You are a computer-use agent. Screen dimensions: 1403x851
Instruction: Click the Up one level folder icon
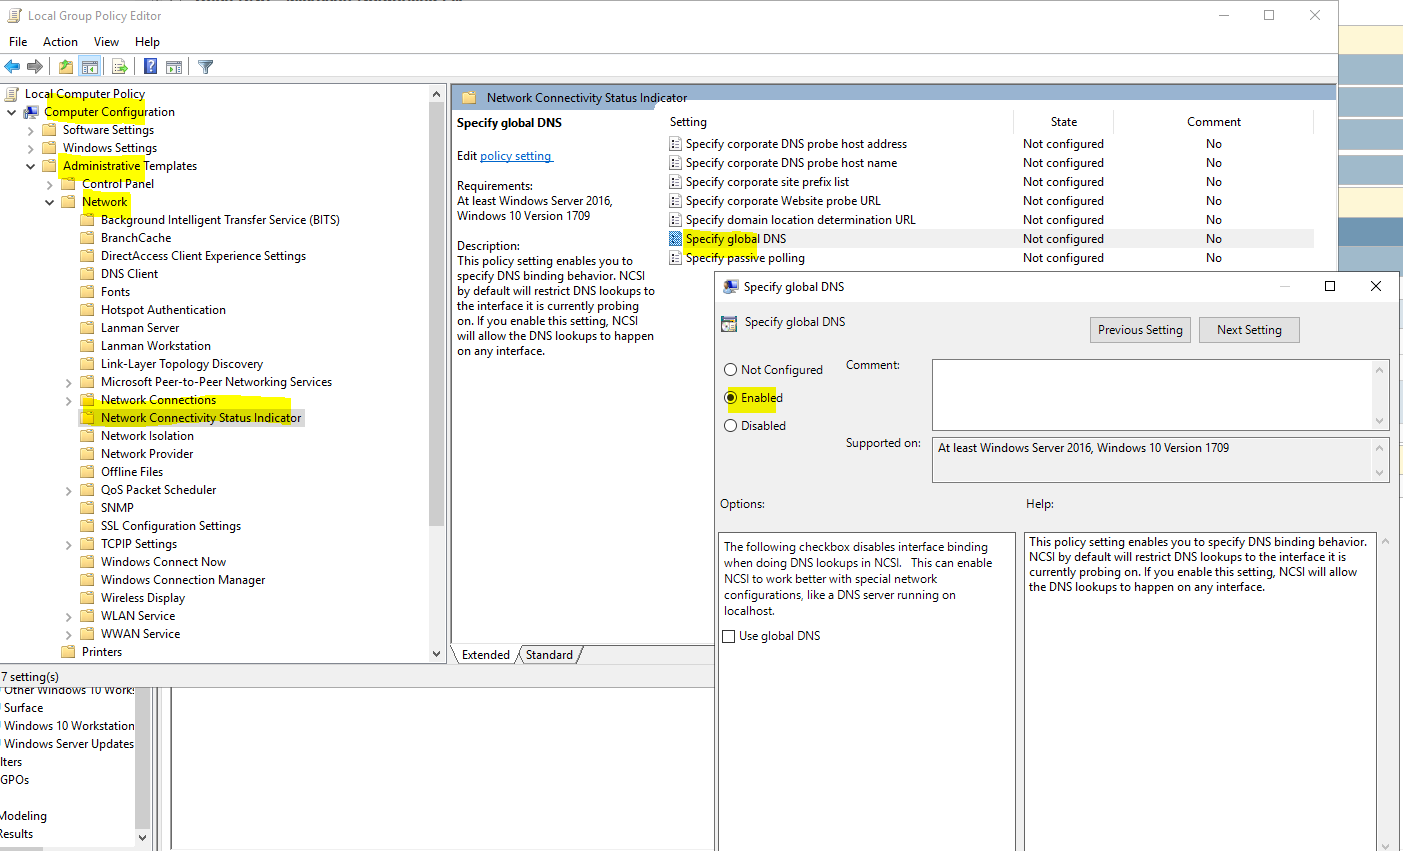point(65,67)
